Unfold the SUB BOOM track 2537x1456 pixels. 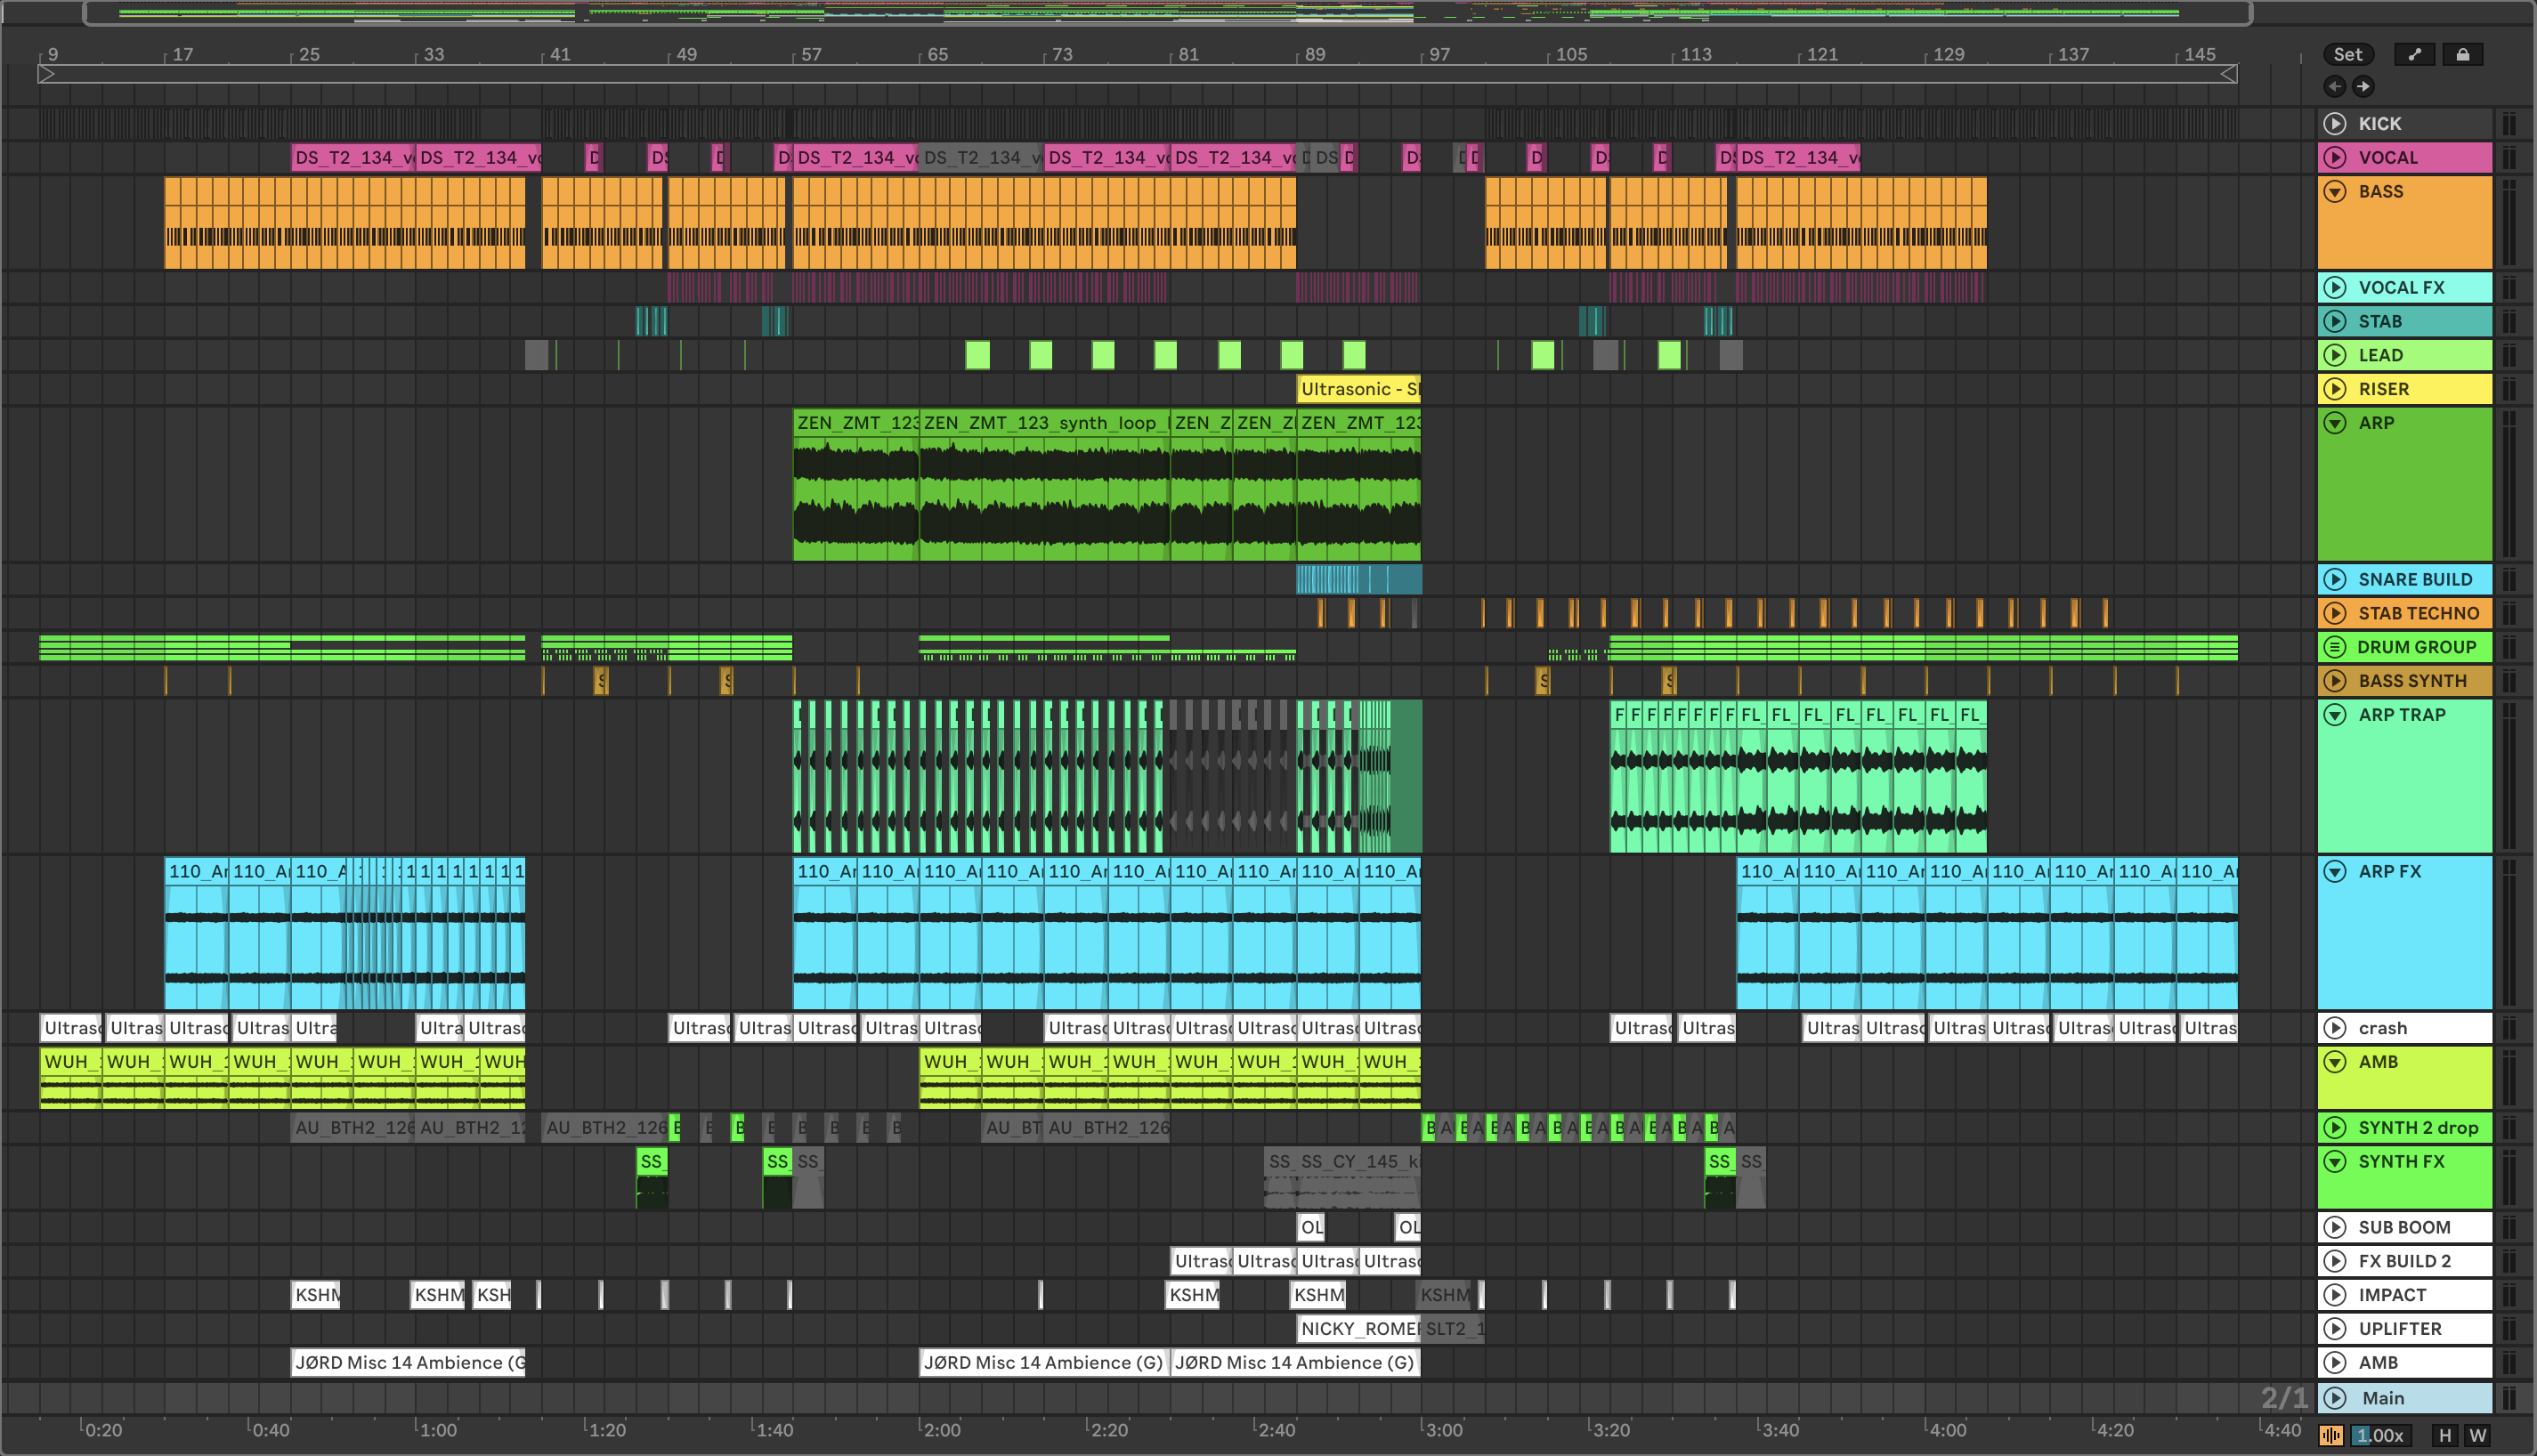tap(2334, 1227)
